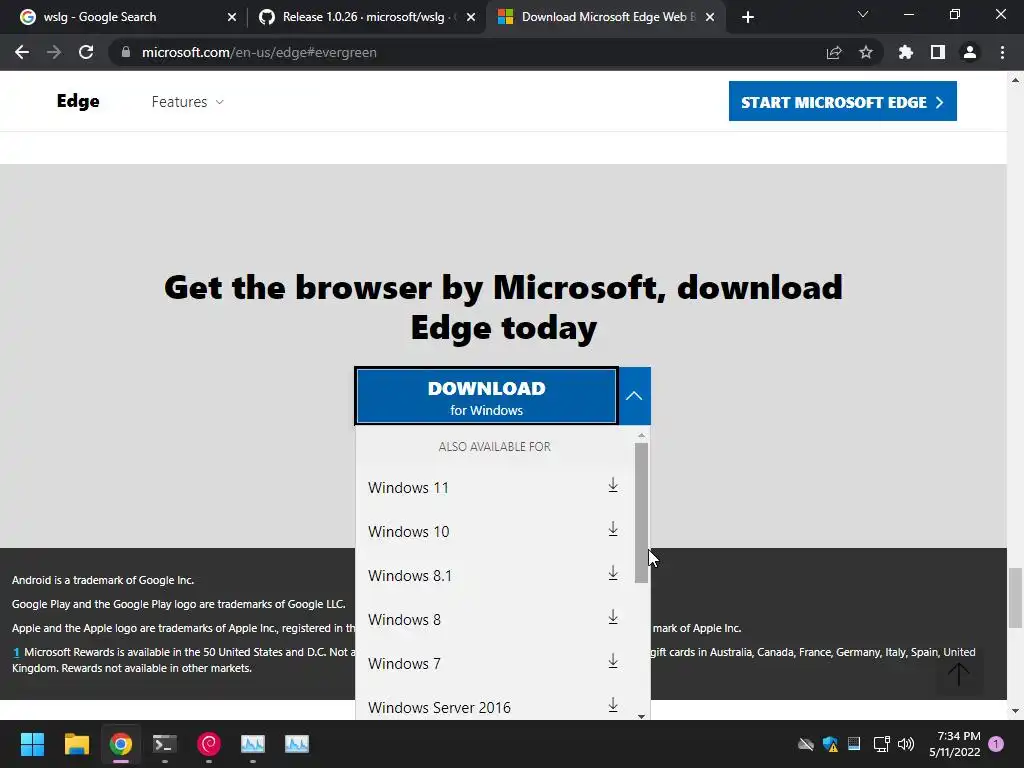1024x768 pixels.
Task: Download icon for Windows 11
Action: [613, 485]
